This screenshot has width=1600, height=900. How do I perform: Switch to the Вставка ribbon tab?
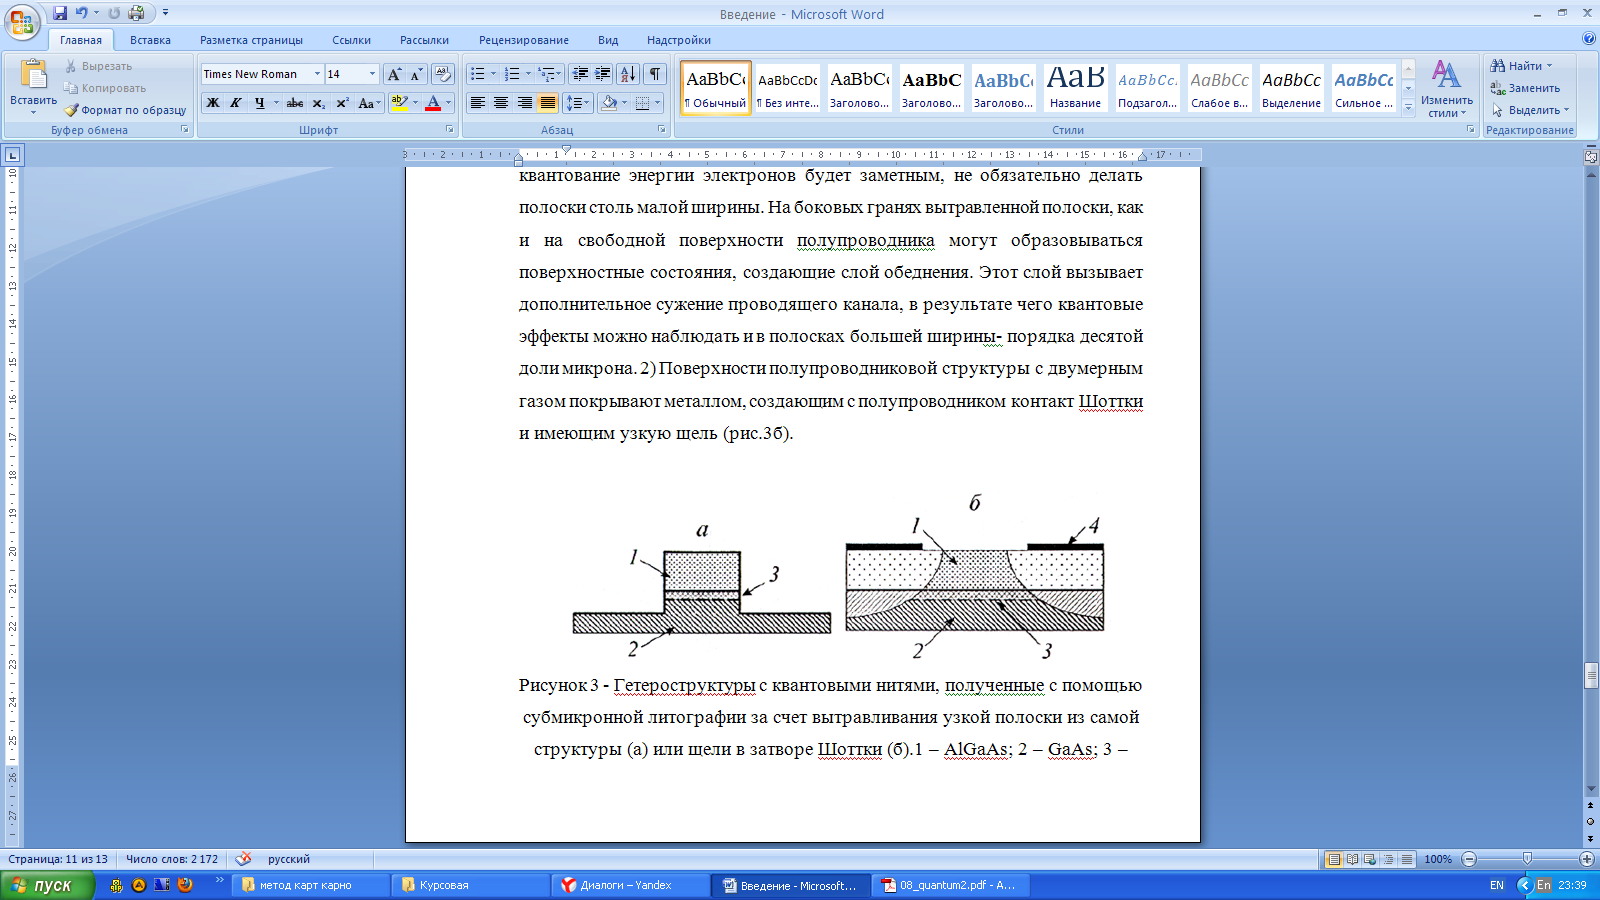pyautogui.click(x=150, y=40)
